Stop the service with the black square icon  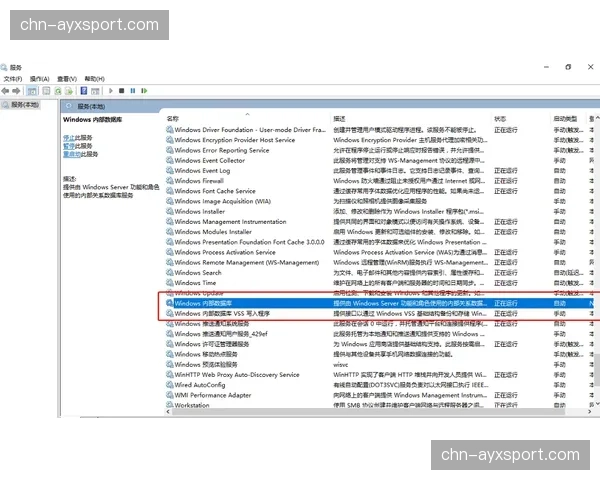tap(121, 91)
